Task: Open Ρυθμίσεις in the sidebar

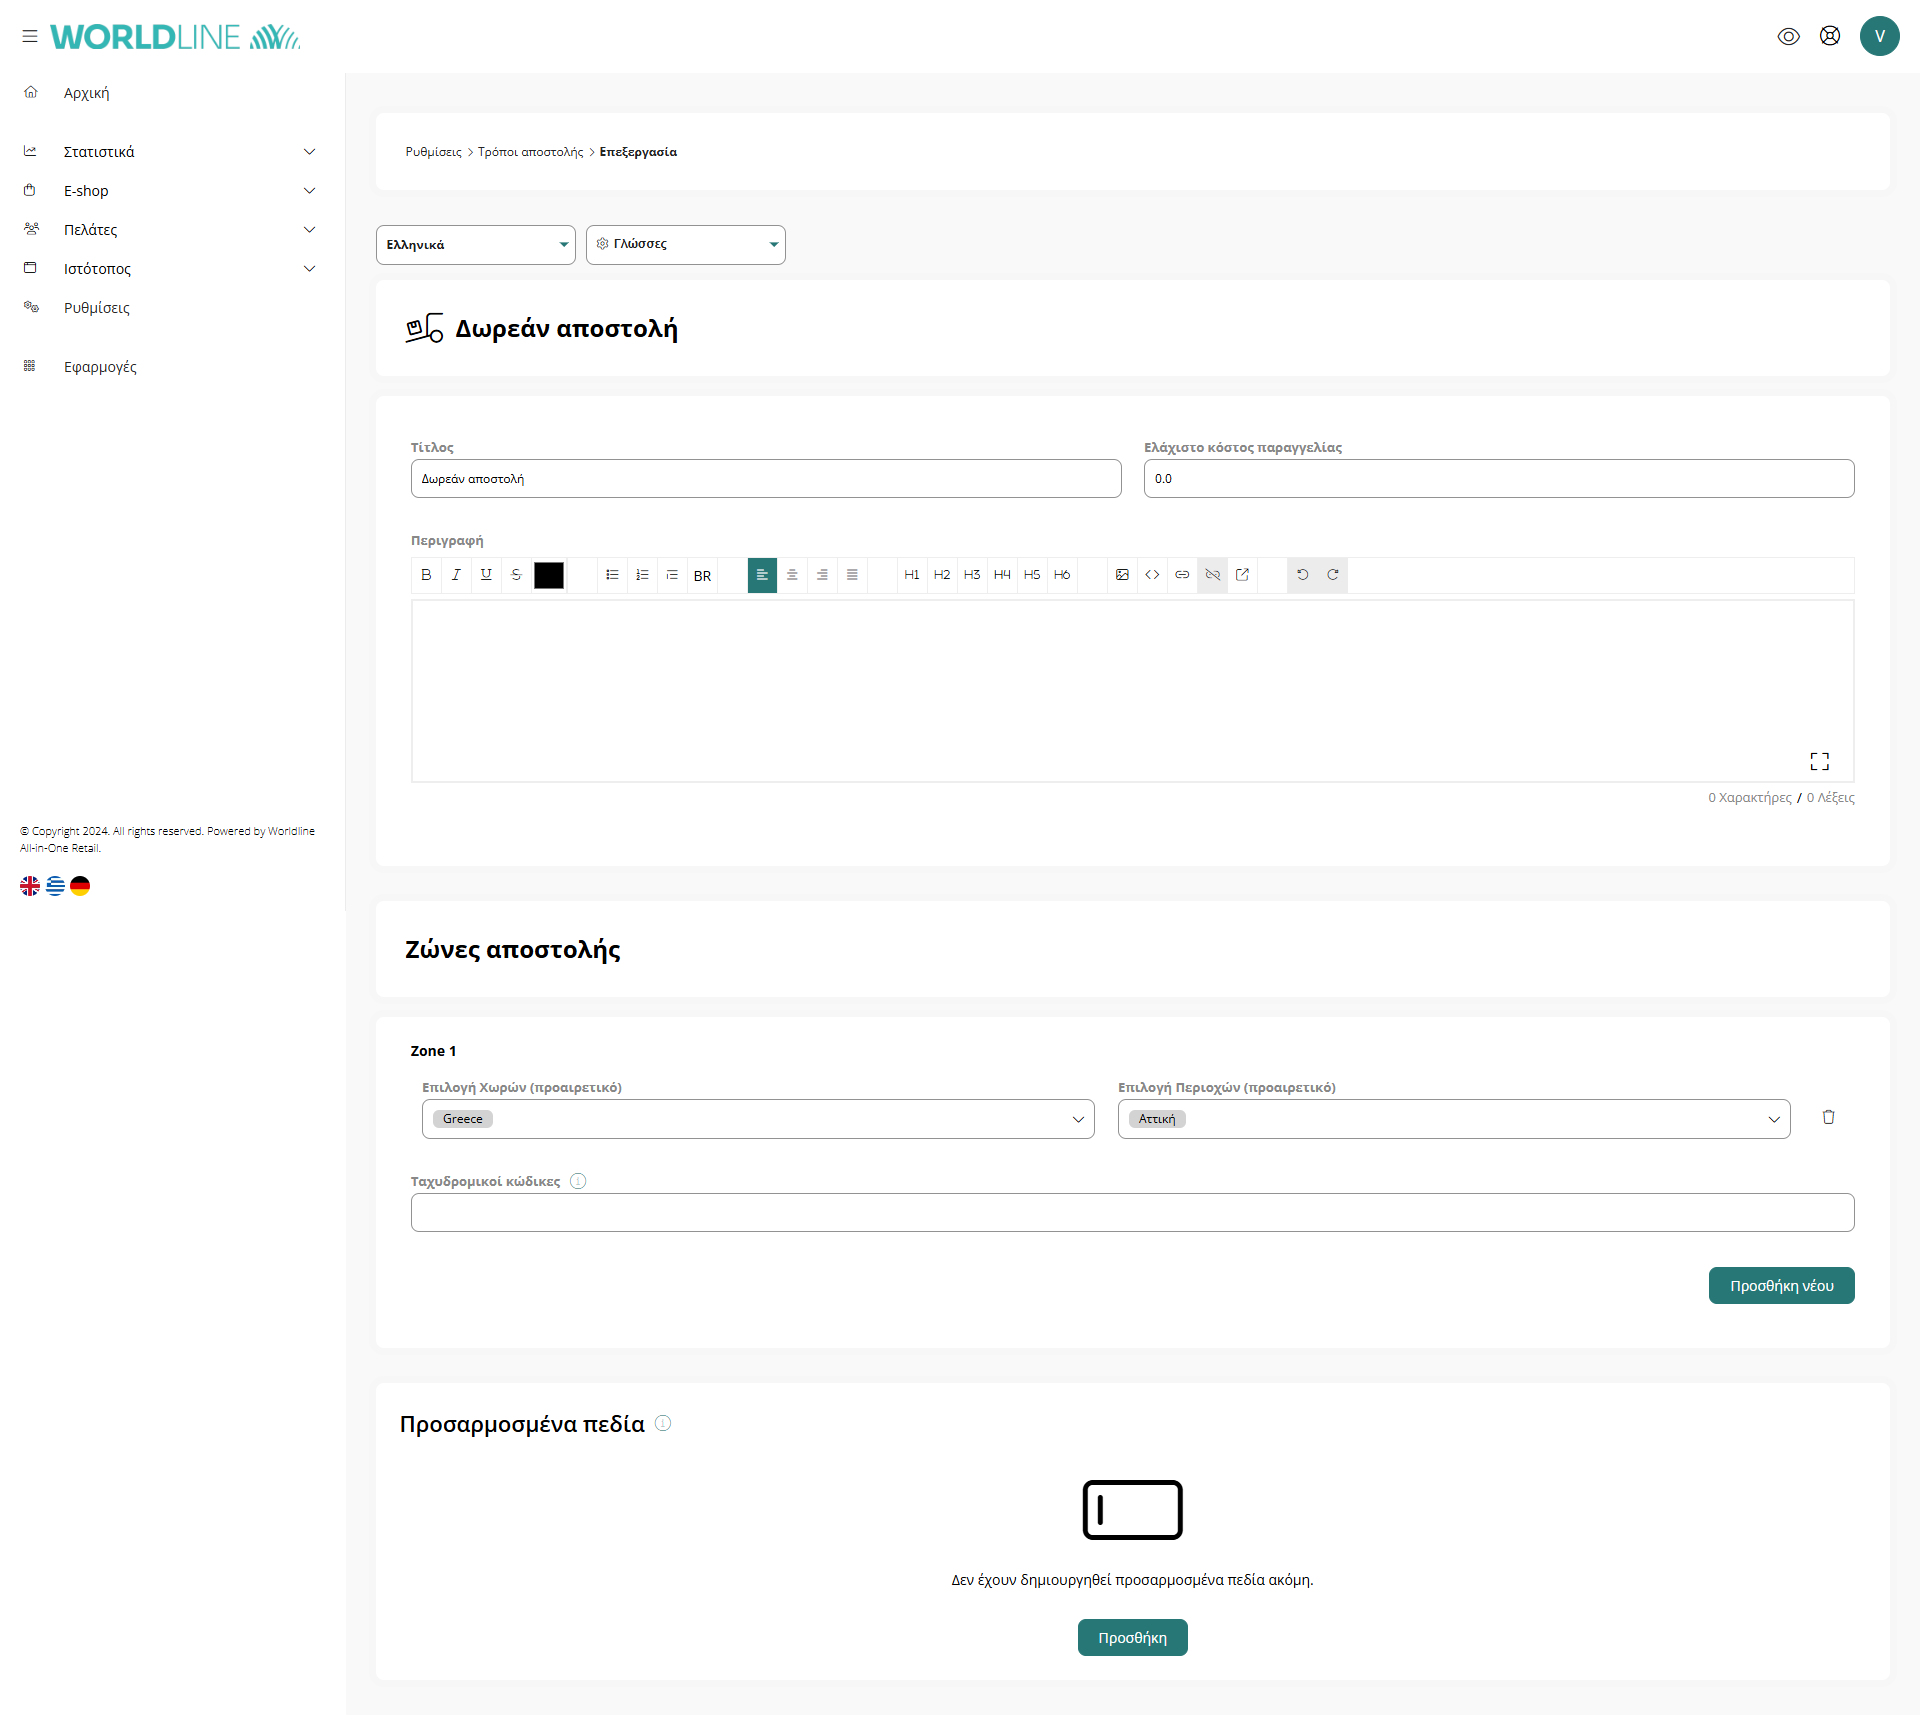Action: pos(97,308)
